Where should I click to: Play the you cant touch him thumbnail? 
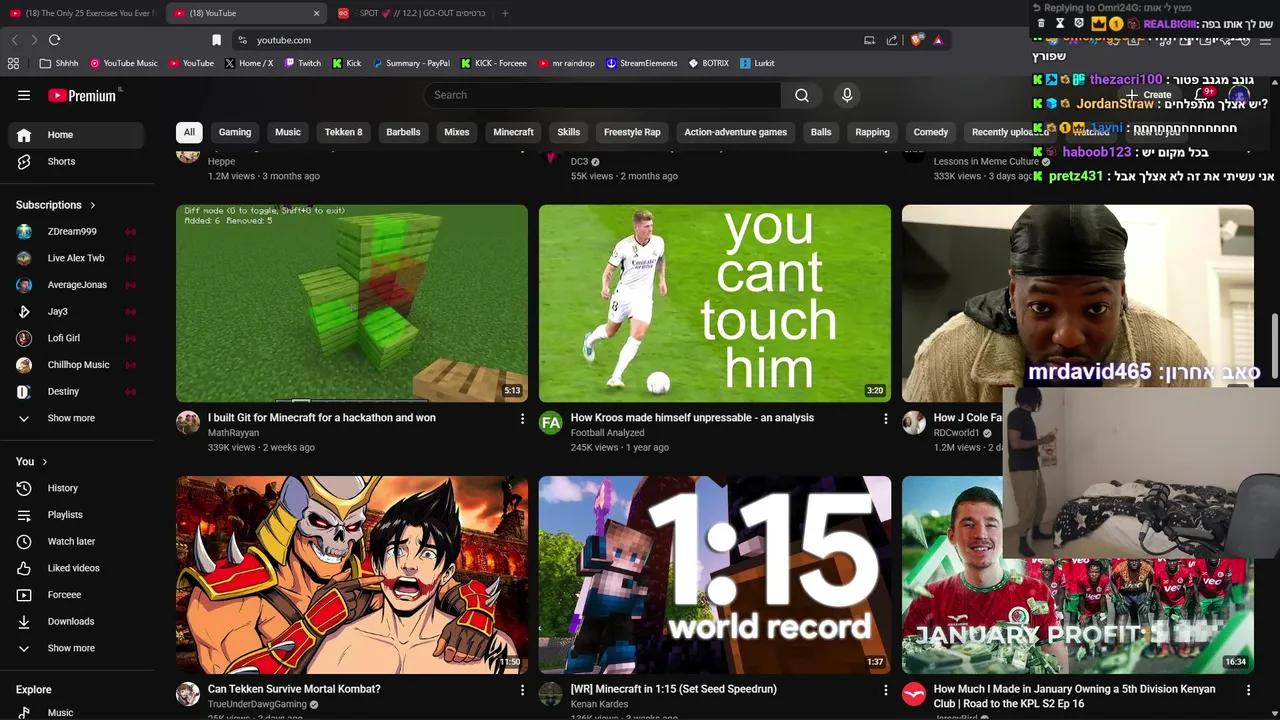pyautogui.click(x=715, y=303)
